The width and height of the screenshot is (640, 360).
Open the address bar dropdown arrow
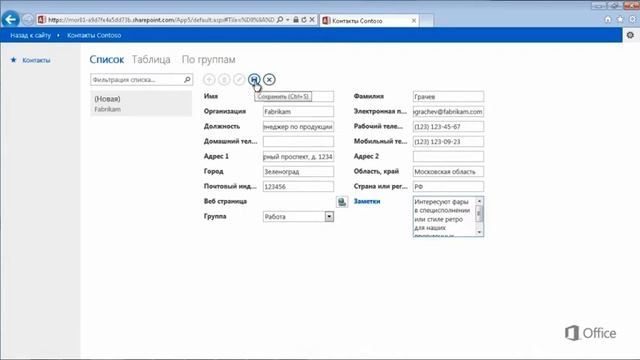pyautogui.click(x=288, y=20)
